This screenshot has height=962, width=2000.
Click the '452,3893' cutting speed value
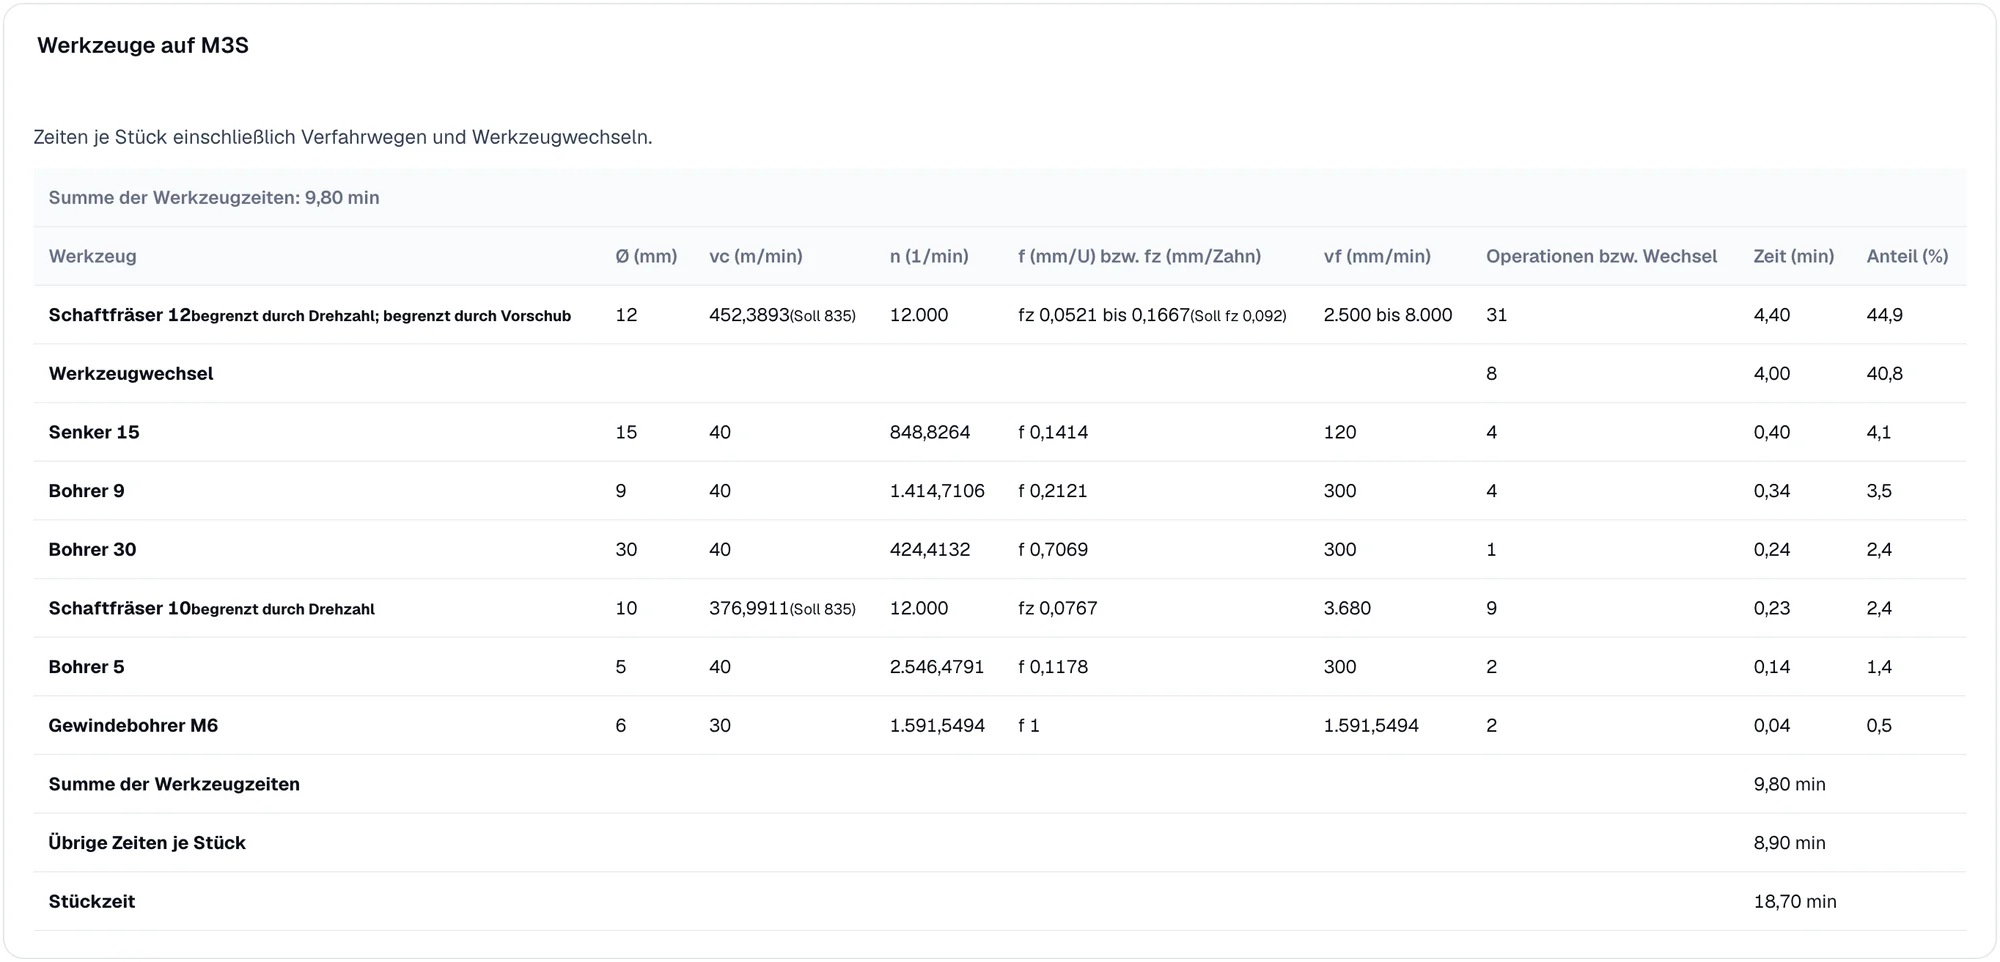(x=749, y=315)
